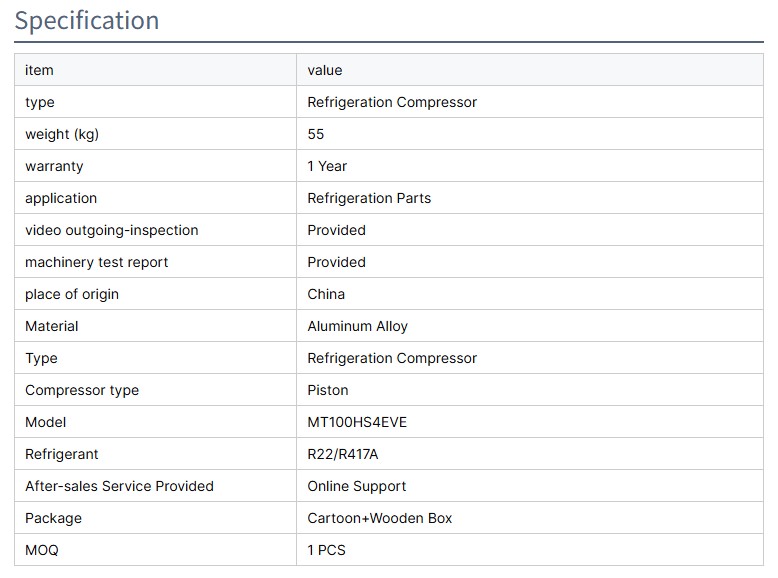This screenshot has width=778, height=578.
Task: Click the 'Online Support' value
Action: click(356, 486)
